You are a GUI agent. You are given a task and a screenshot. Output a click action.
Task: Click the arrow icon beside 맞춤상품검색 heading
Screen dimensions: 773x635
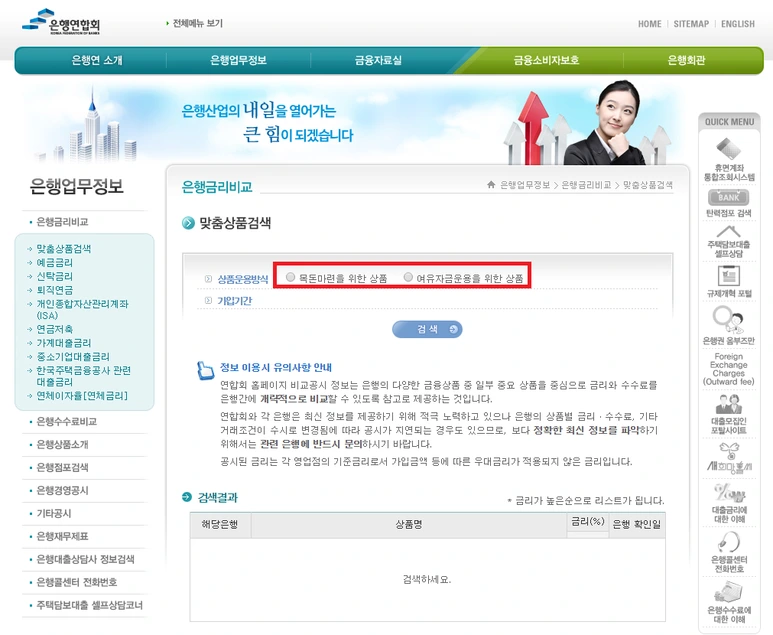[x=188, y=223]
